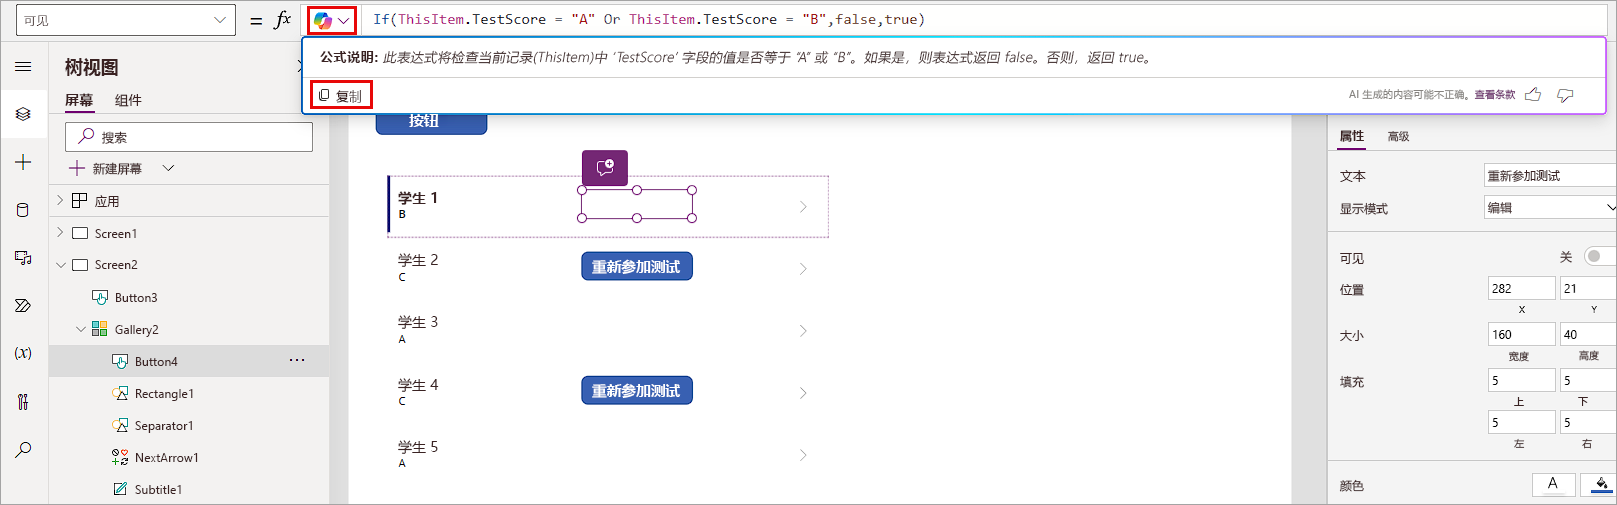The width and height of the screenshot is (1617, 505).
Task: Switch to the 属性 properties tab
Action: (x=1352, y=136)
